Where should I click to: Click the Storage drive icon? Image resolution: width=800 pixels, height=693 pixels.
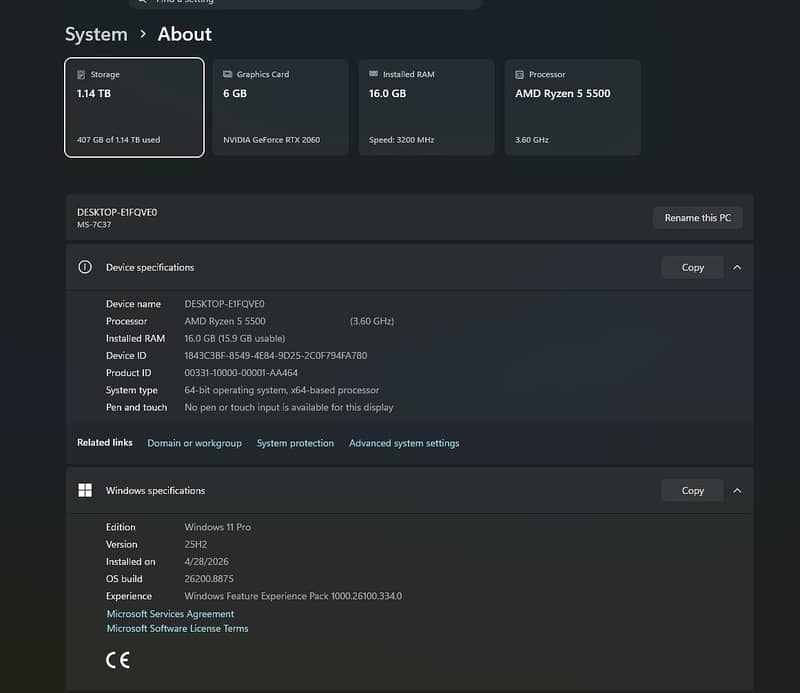(81, 75)
